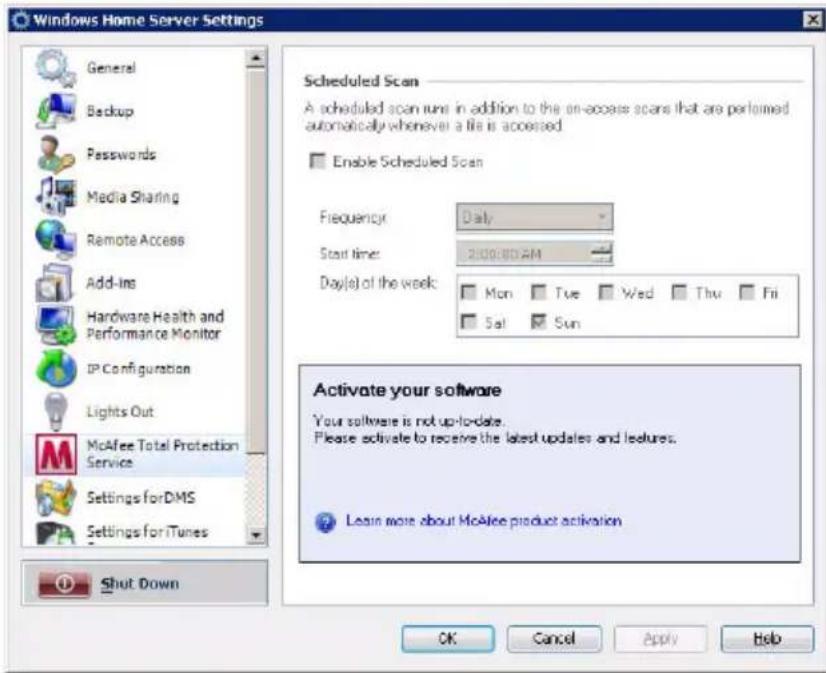Click the Start time spinner arrows
Viewport: 826px width, 673px height.
601,253
